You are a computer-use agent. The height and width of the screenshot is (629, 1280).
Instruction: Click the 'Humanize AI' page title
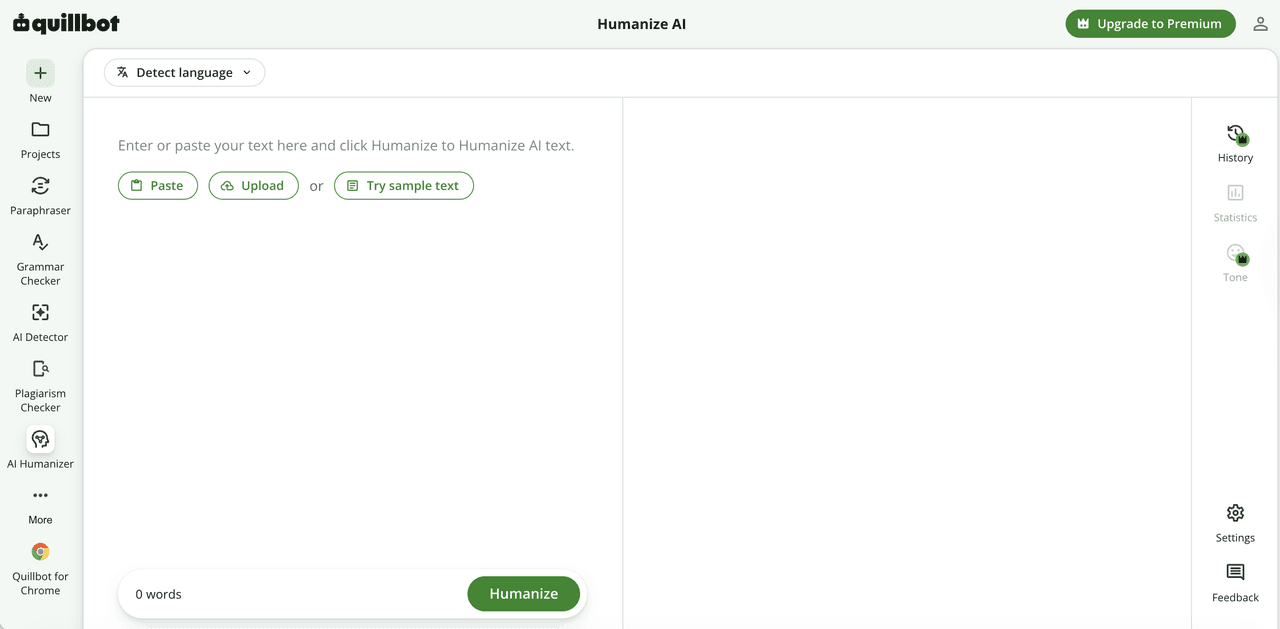[642, 24]
